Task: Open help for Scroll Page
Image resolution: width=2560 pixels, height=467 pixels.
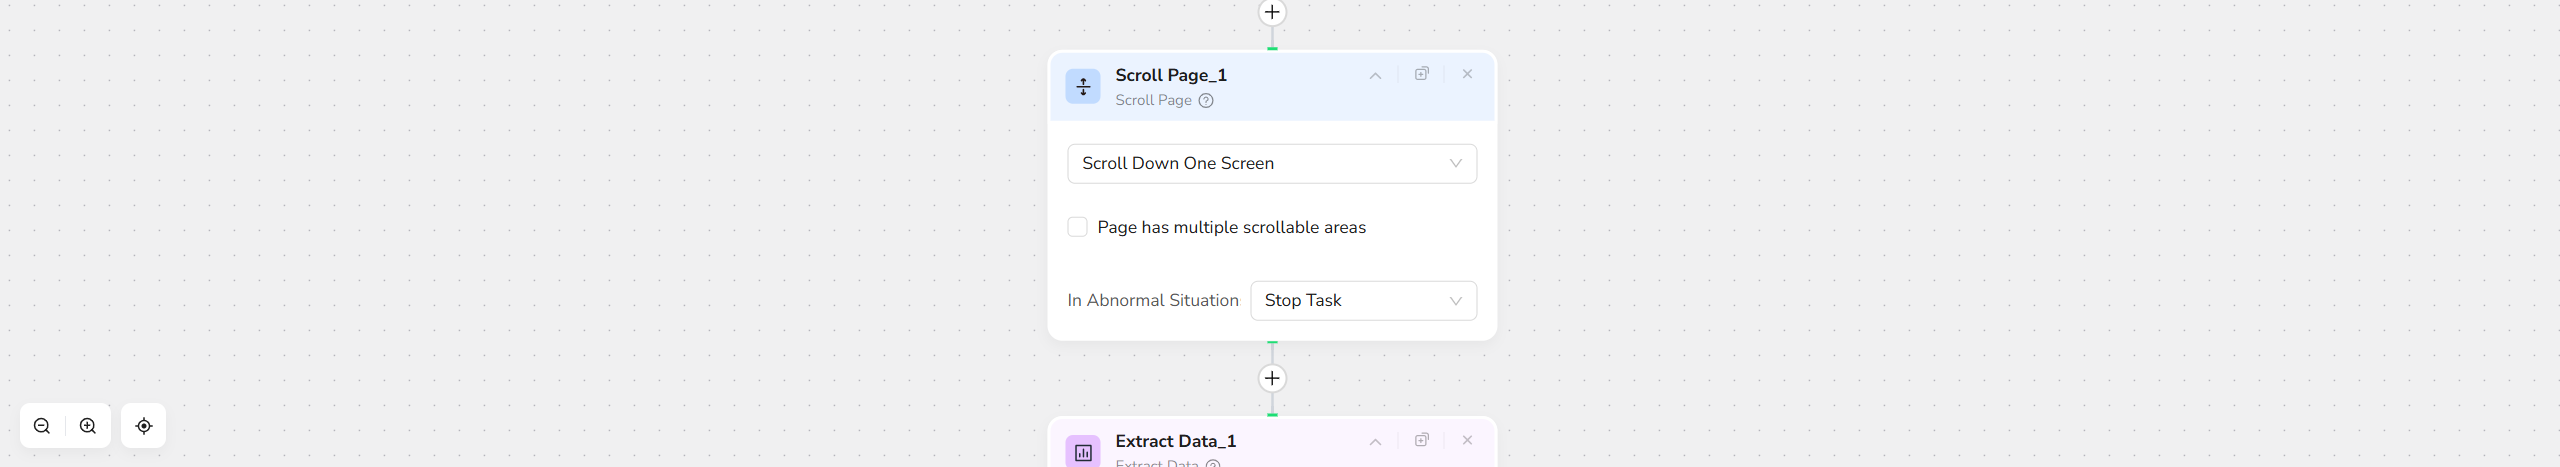Action: point(1206,101)
